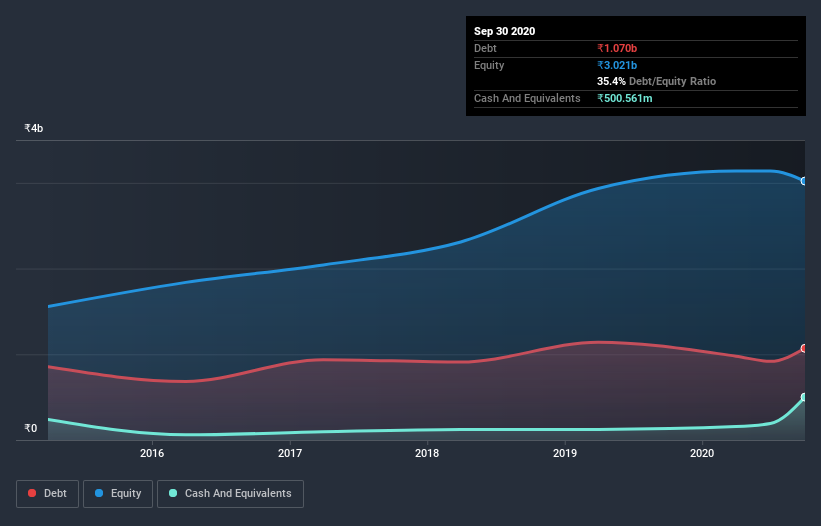Select the 2019 x-axis label
The height and width of the screenshot is (526, 821).
(565, 453)
